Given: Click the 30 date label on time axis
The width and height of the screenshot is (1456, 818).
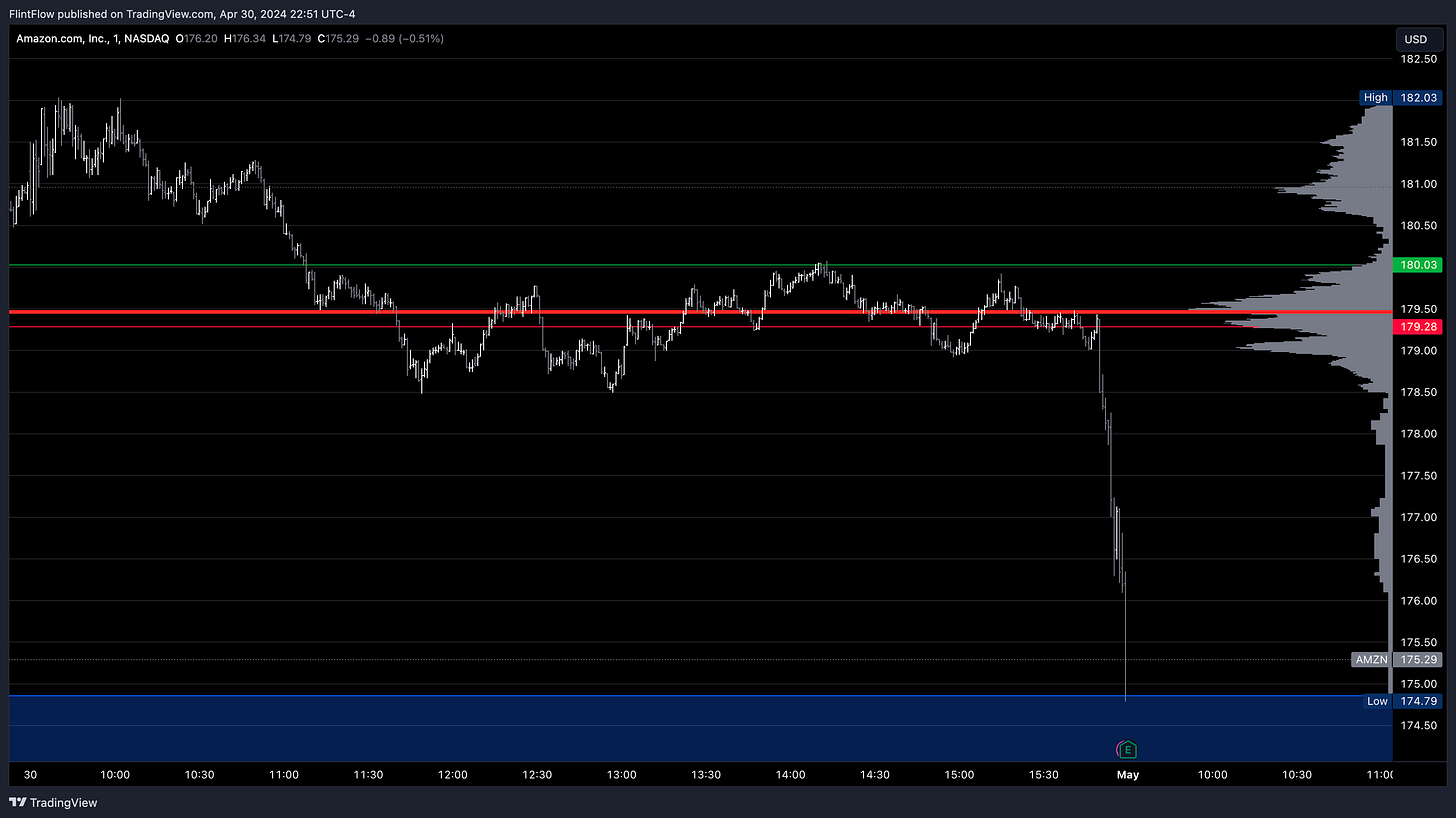Looking at the screenshot, I should tap(30, 775).
